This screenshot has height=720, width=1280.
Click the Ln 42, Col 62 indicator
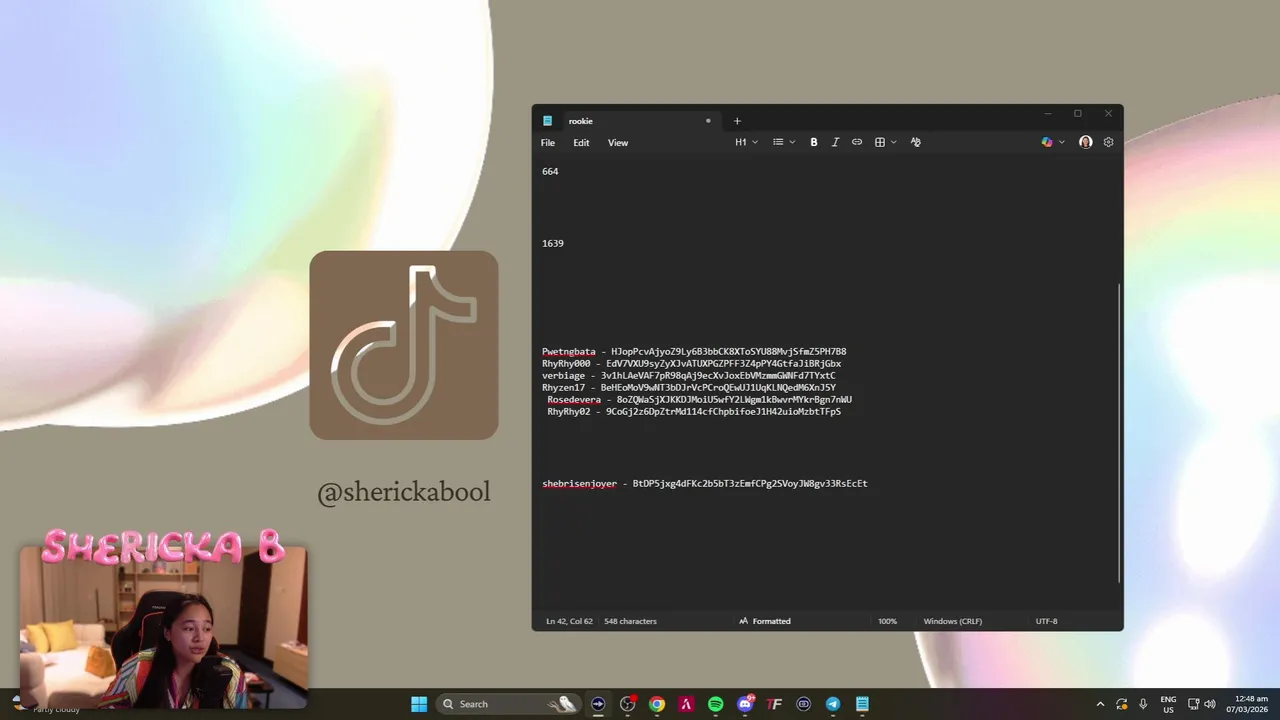point(569,621)
